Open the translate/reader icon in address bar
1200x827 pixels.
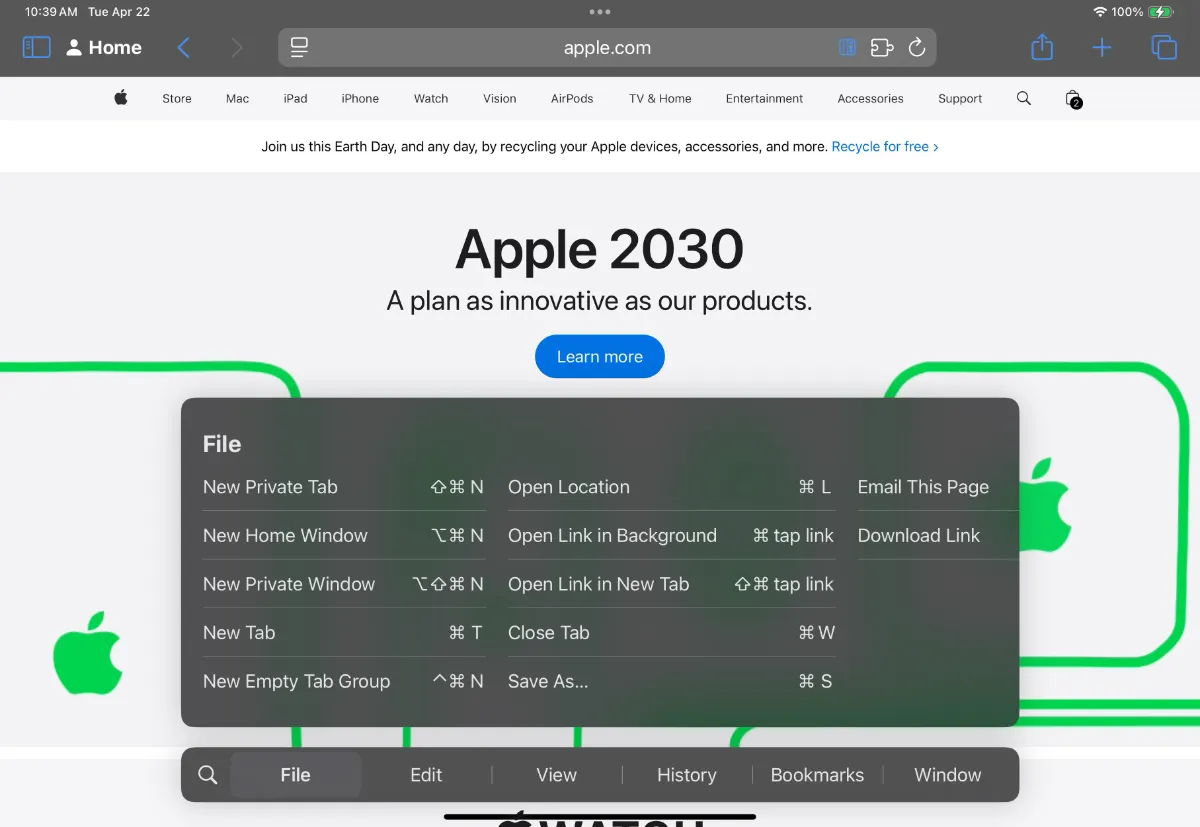[x=847, y=47]
